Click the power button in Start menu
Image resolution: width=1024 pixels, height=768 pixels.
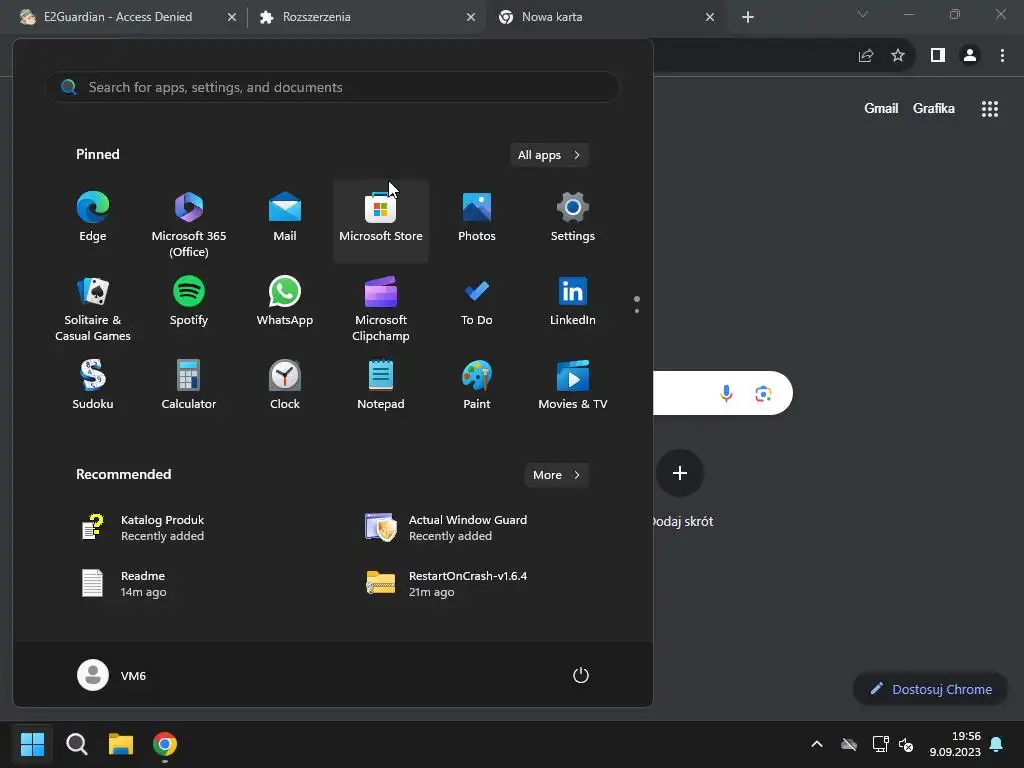pyautogui.click(x=581, y=675)
